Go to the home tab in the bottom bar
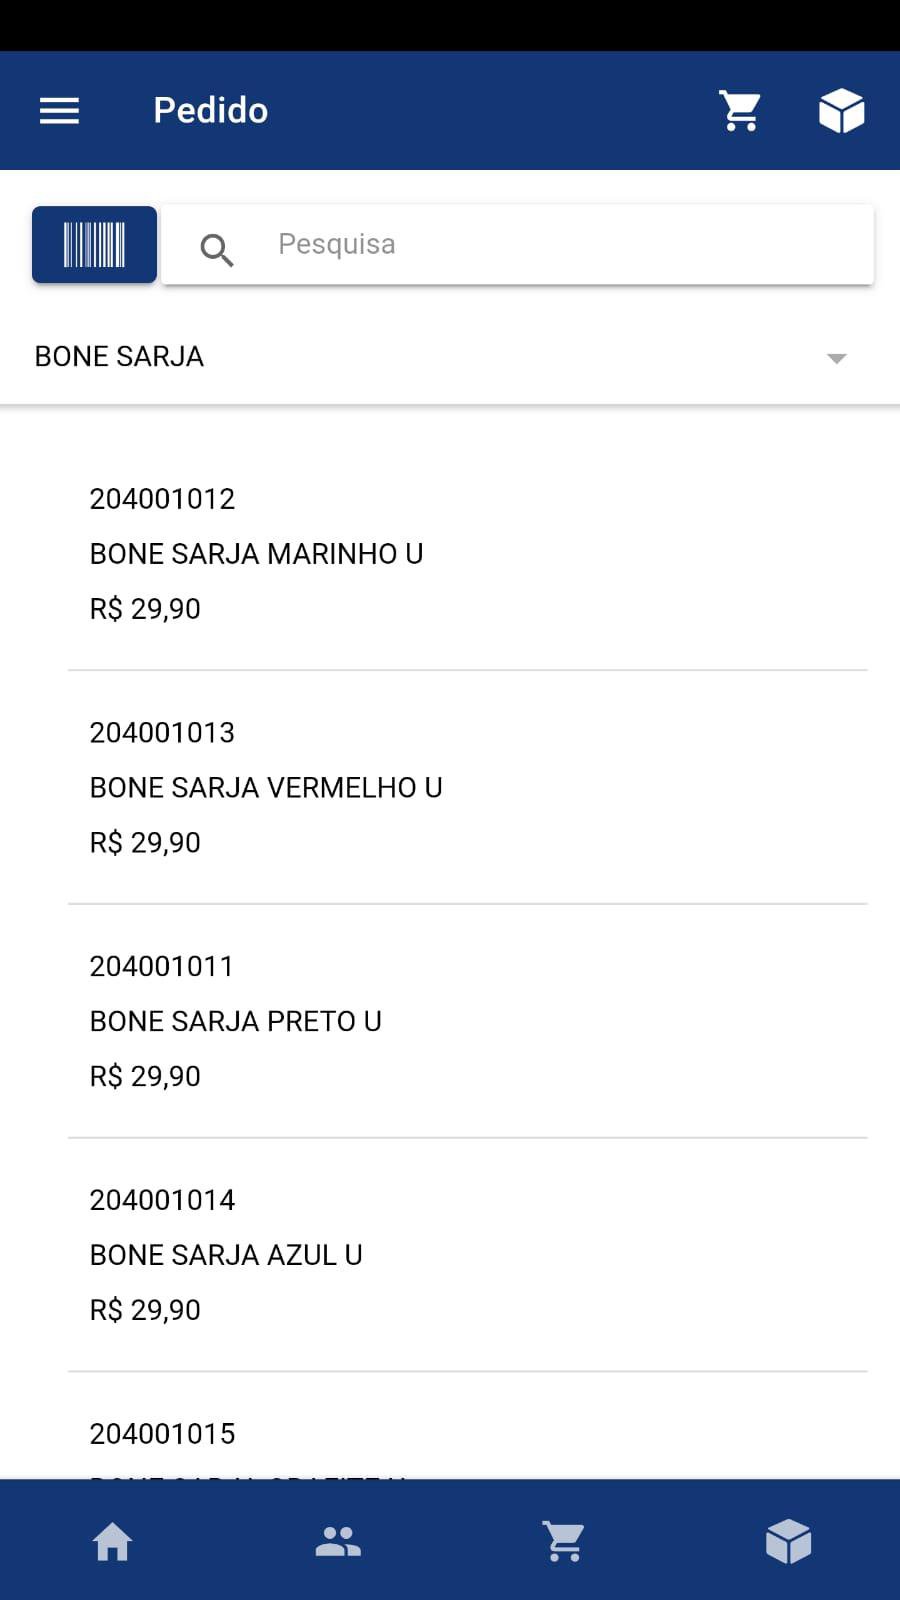Screen dimensions: 900x1600 [x=113, y=1541]
